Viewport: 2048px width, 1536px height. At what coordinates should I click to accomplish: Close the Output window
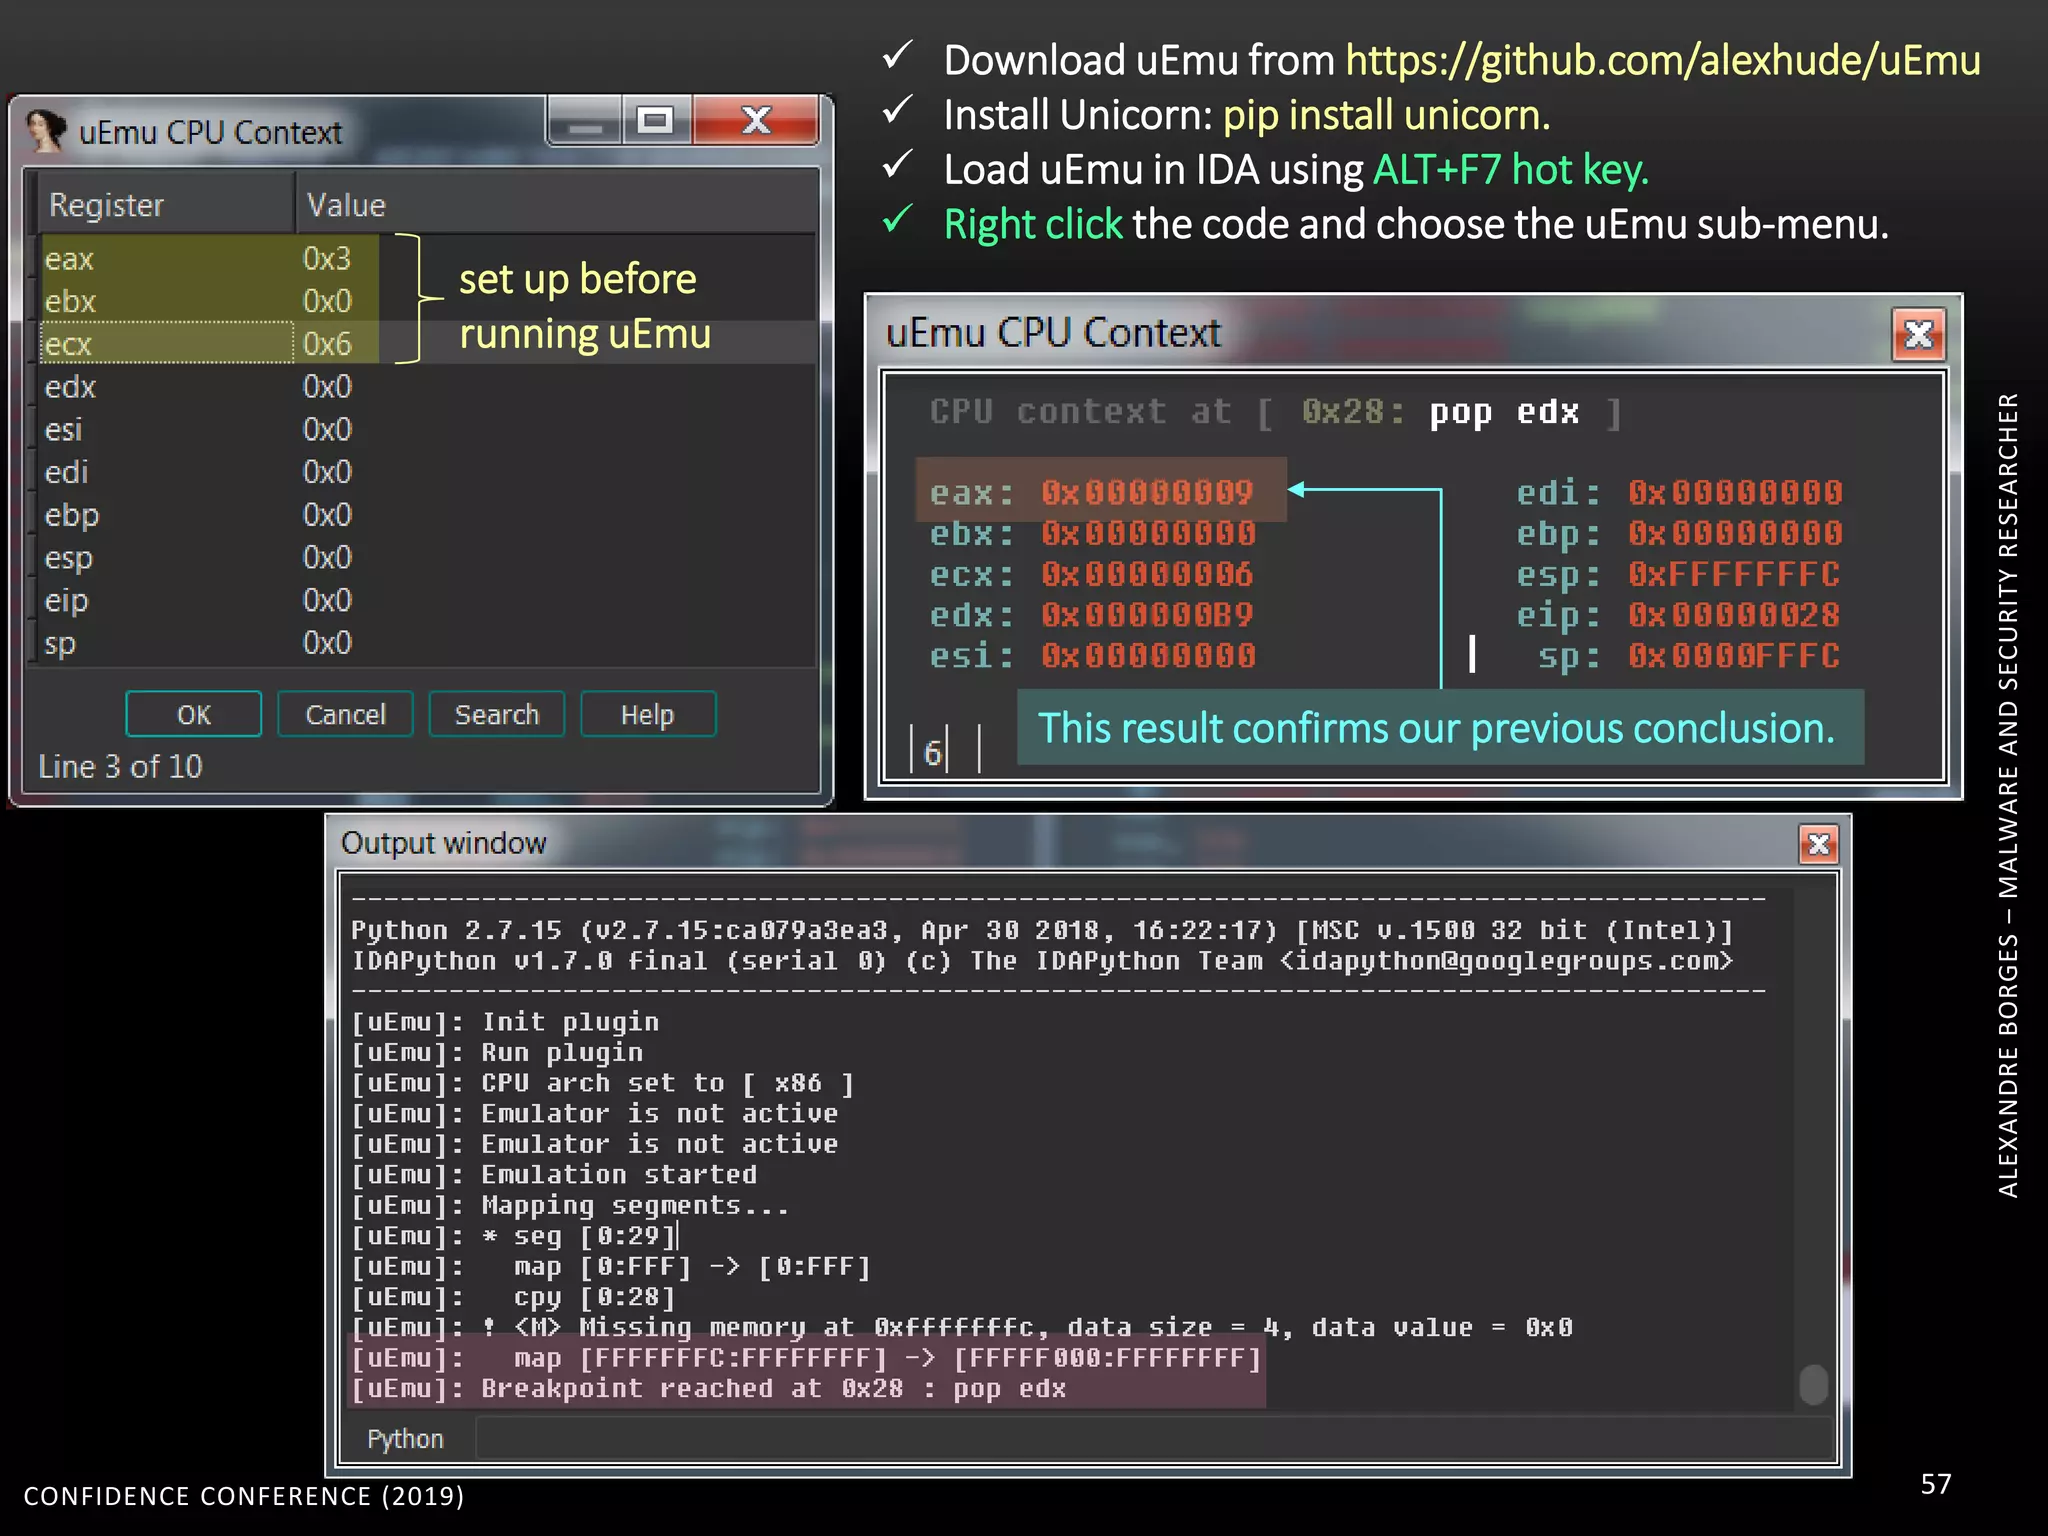click(1819, 844)
